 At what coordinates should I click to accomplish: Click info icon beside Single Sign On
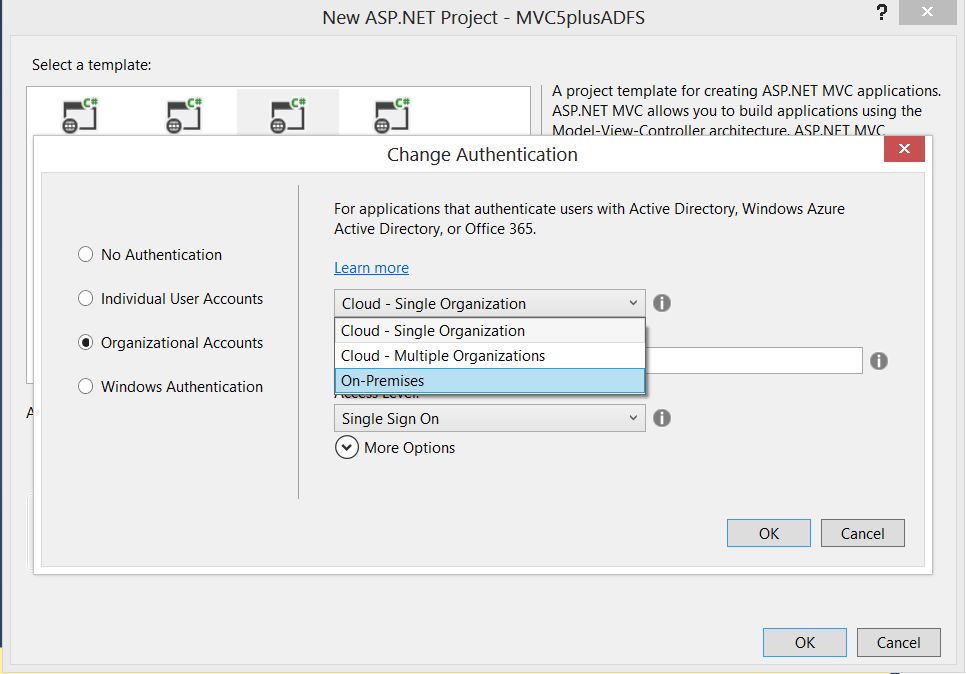click(662, 418)
